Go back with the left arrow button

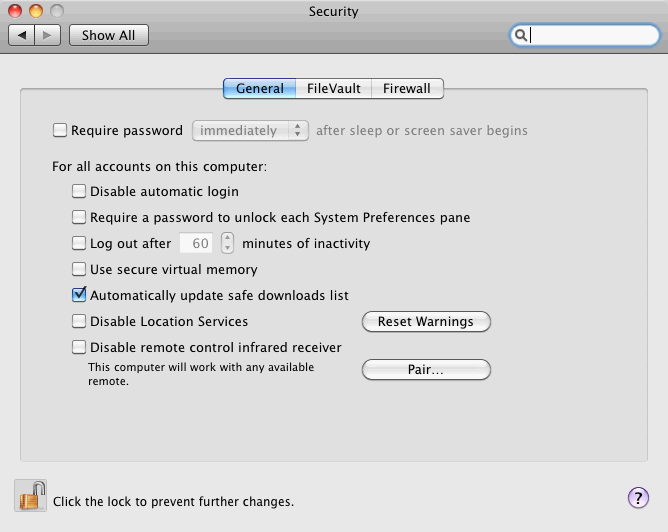(23, 35)
